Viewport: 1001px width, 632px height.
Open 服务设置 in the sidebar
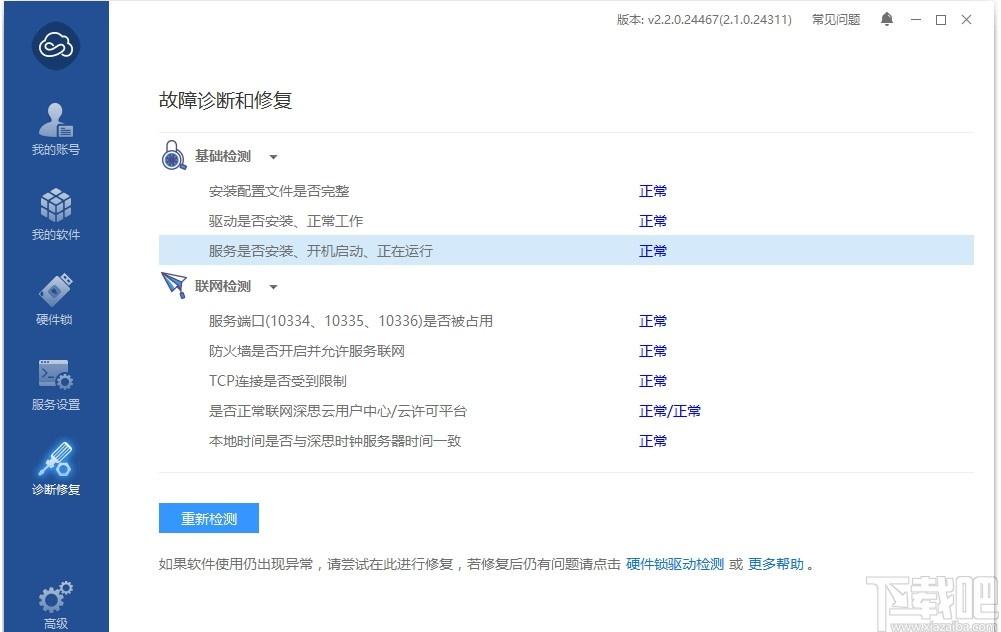pos(56,384)
